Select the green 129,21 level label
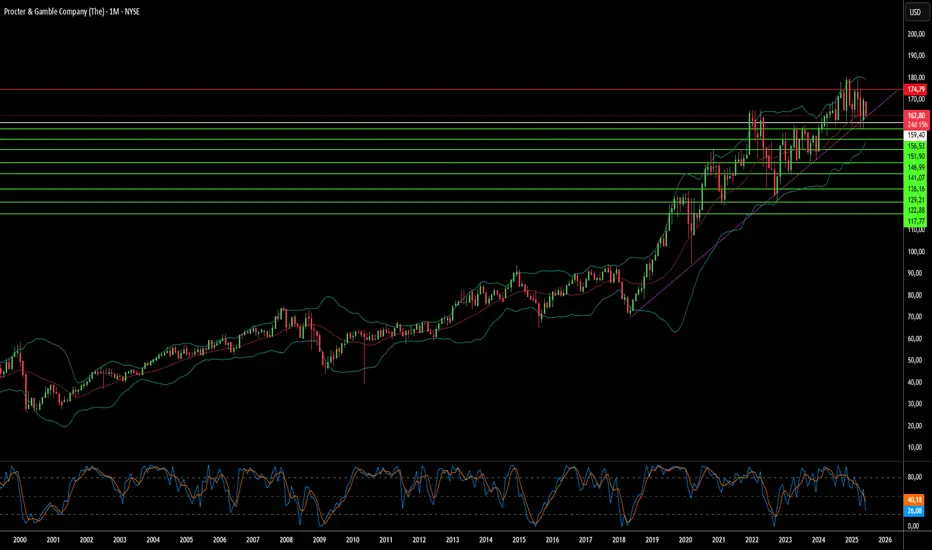932x550 pixels. pyautogui.click(x=916, y=200)
